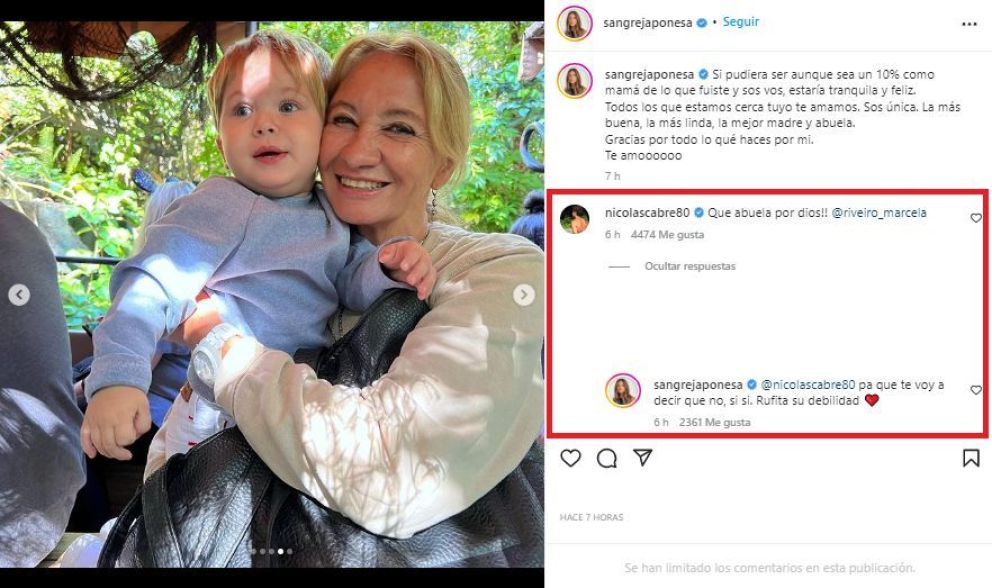View 4474 Me gusta likes list

(667, 235)
